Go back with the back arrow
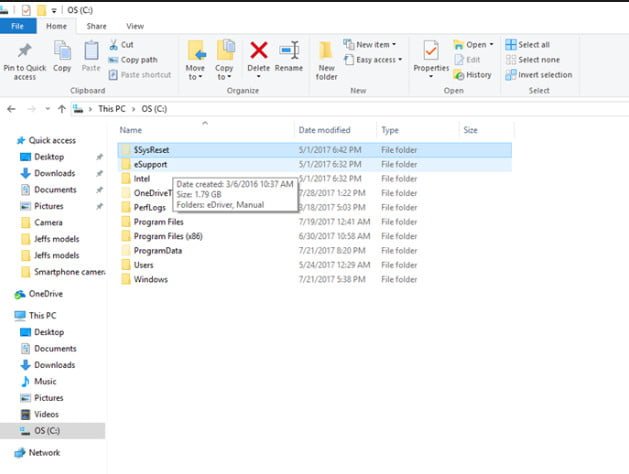 11,109
